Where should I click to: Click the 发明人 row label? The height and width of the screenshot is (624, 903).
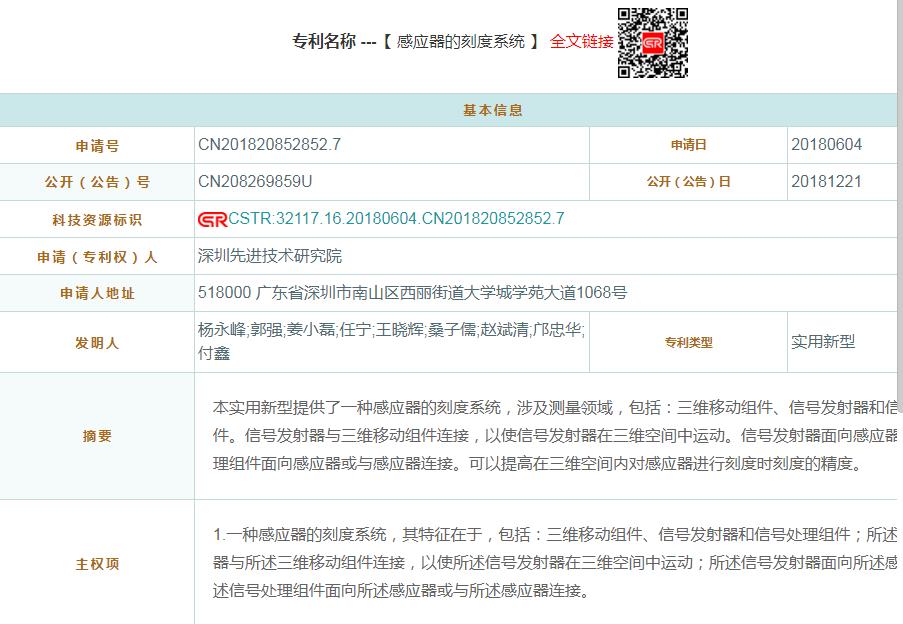click(x=97, y=343)
